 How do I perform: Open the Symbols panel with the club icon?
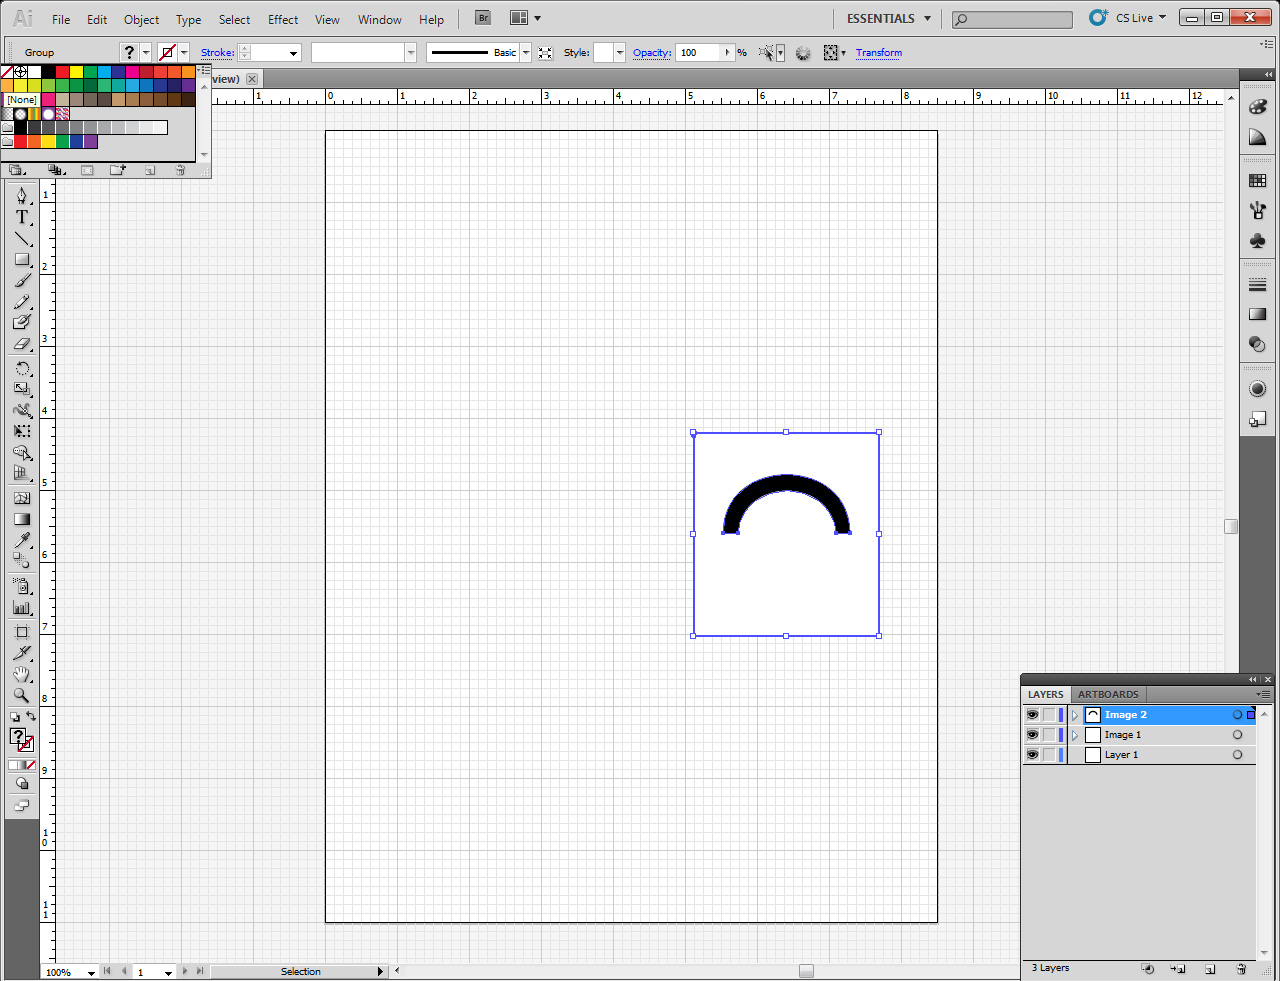click(1258, 240)
